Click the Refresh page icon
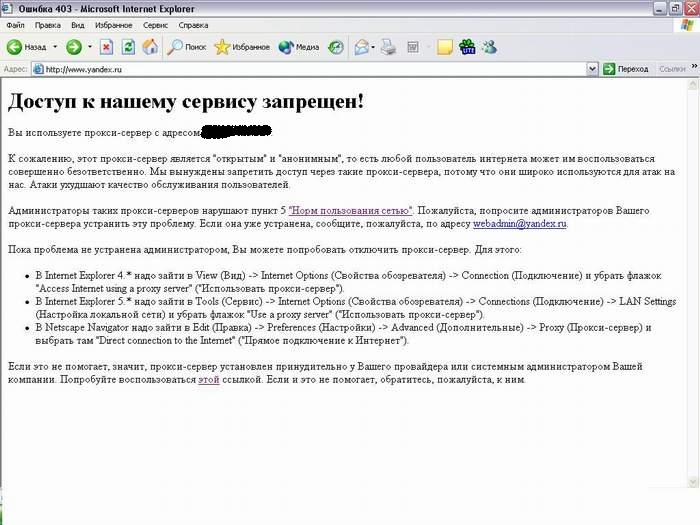 coord(129,47)
